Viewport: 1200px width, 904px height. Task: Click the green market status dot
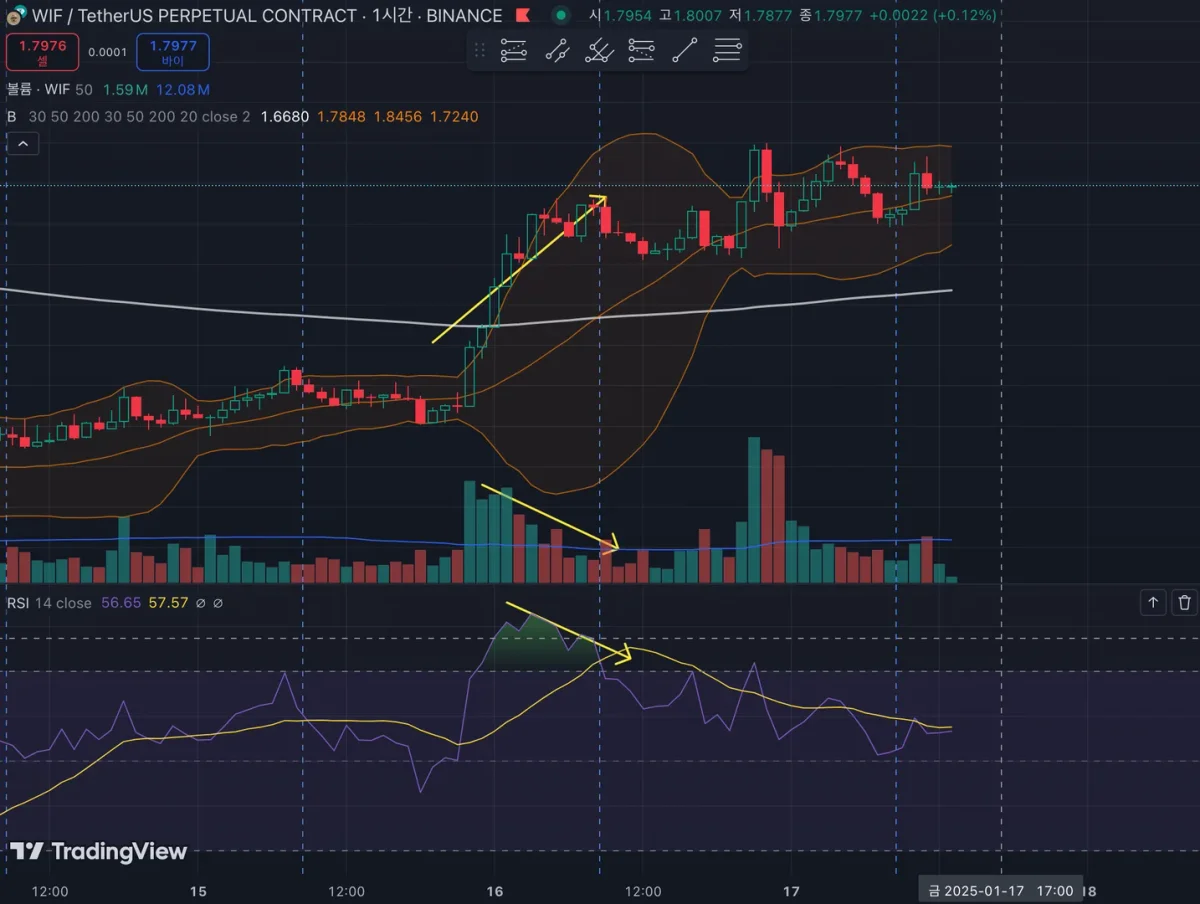point(561,15)
